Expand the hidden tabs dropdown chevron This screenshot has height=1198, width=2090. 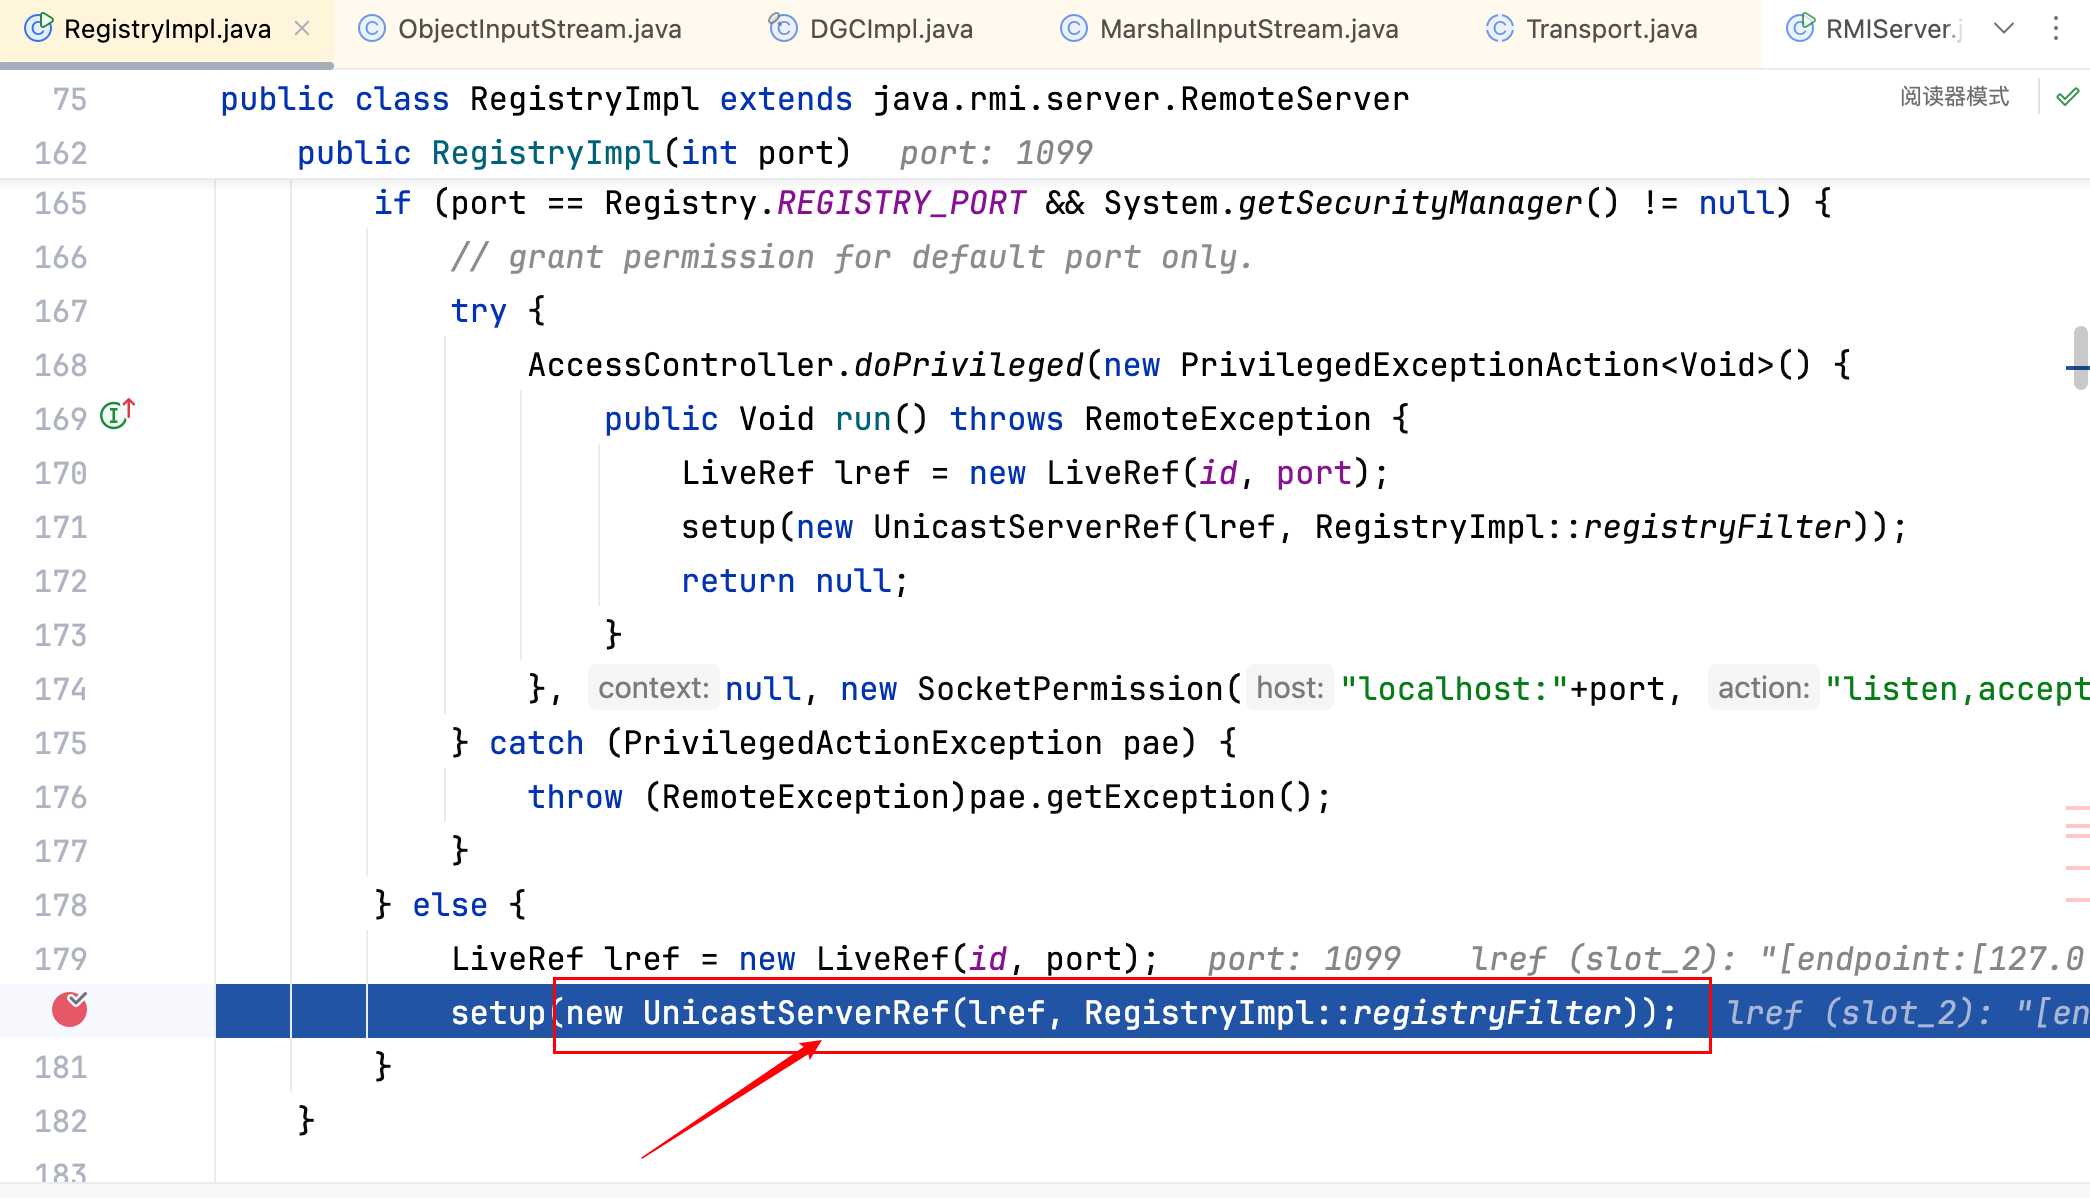tap(2003, 29)
